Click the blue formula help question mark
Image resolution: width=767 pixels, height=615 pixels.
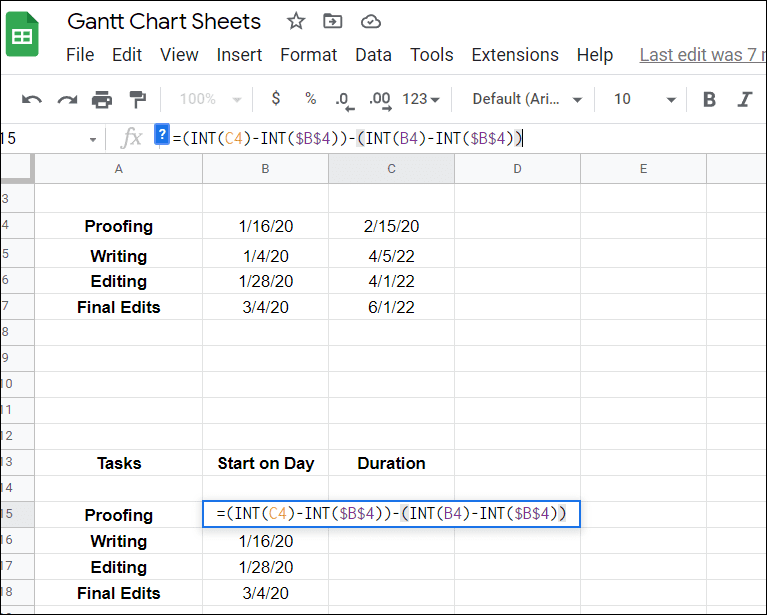162,135
